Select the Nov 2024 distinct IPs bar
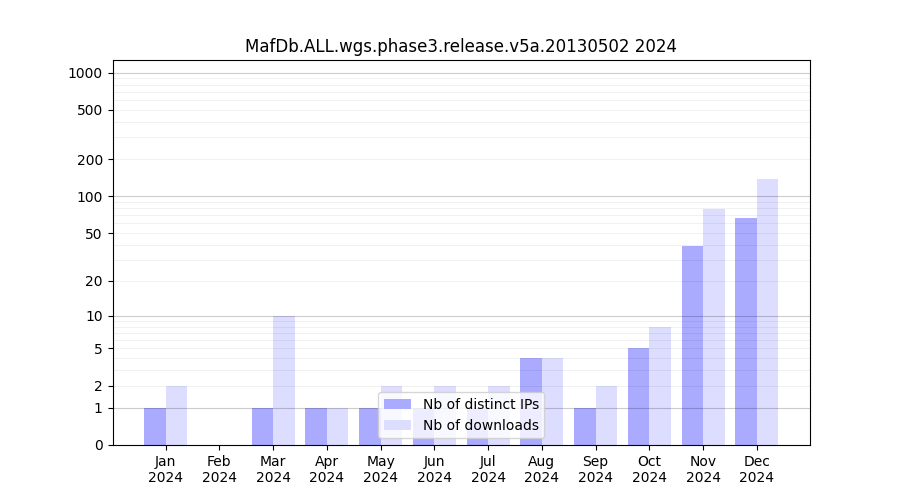The image size is (900, 500). click(x=692, y=345)
